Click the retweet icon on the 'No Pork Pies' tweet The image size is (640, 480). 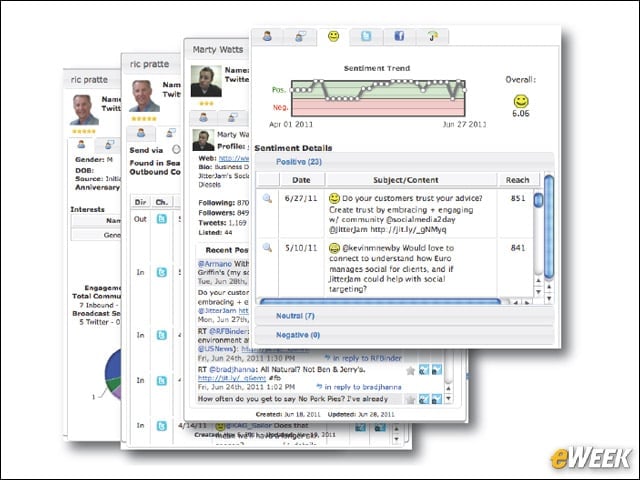click(x=437, y=399)
